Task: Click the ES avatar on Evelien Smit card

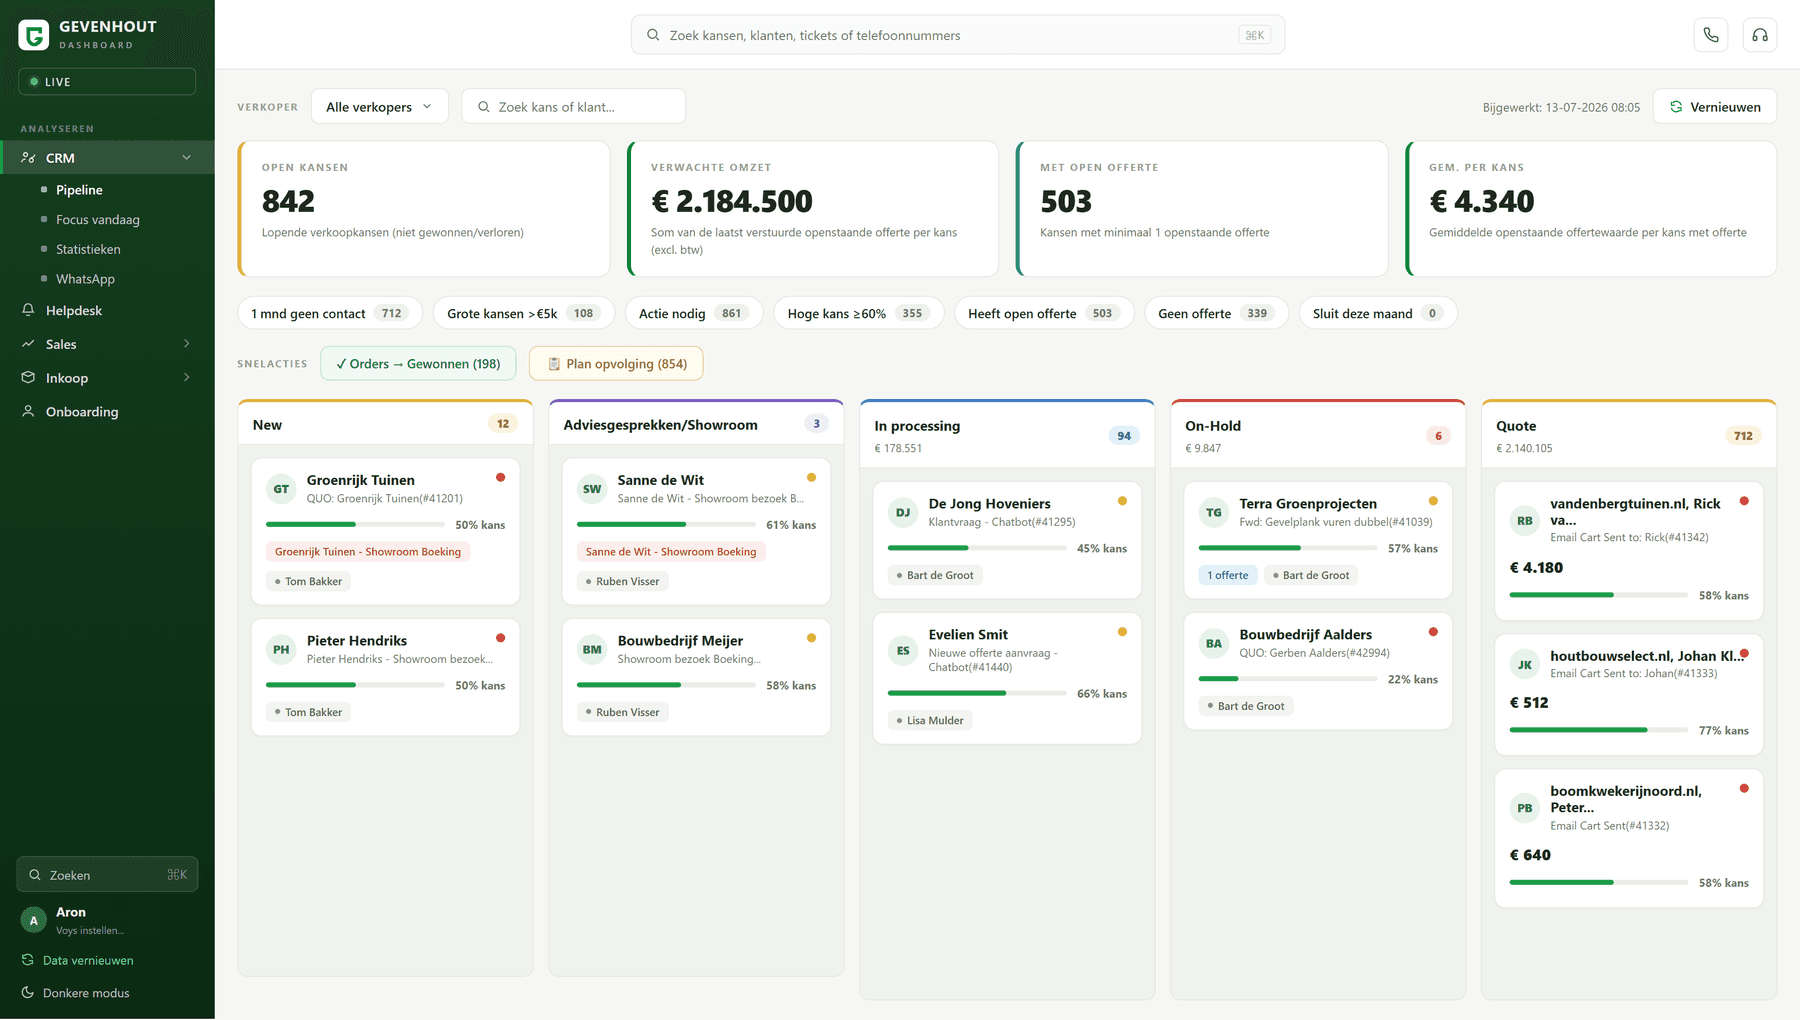Action: pyautogui.click(x=903, y=650)
